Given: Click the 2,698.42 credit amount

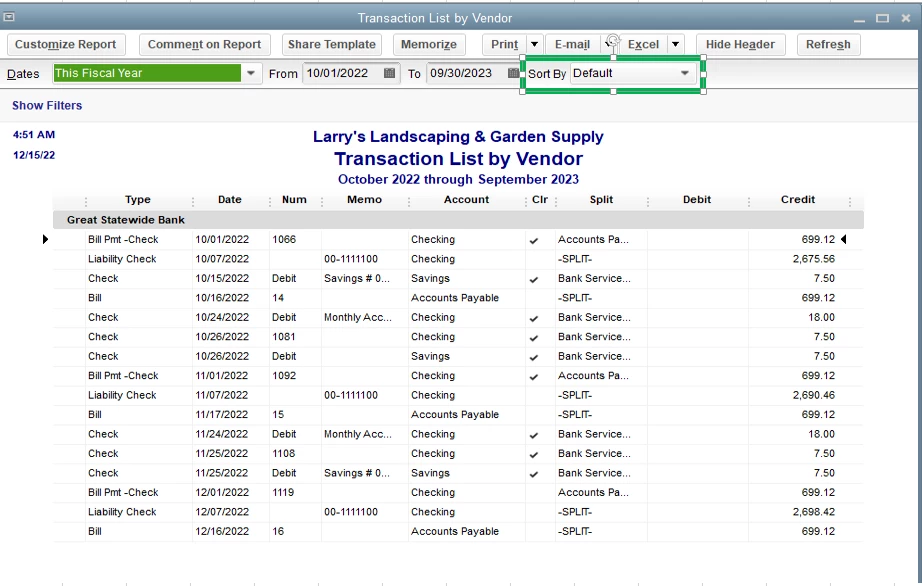Looking at the screenshot, I should pos(813,511).
